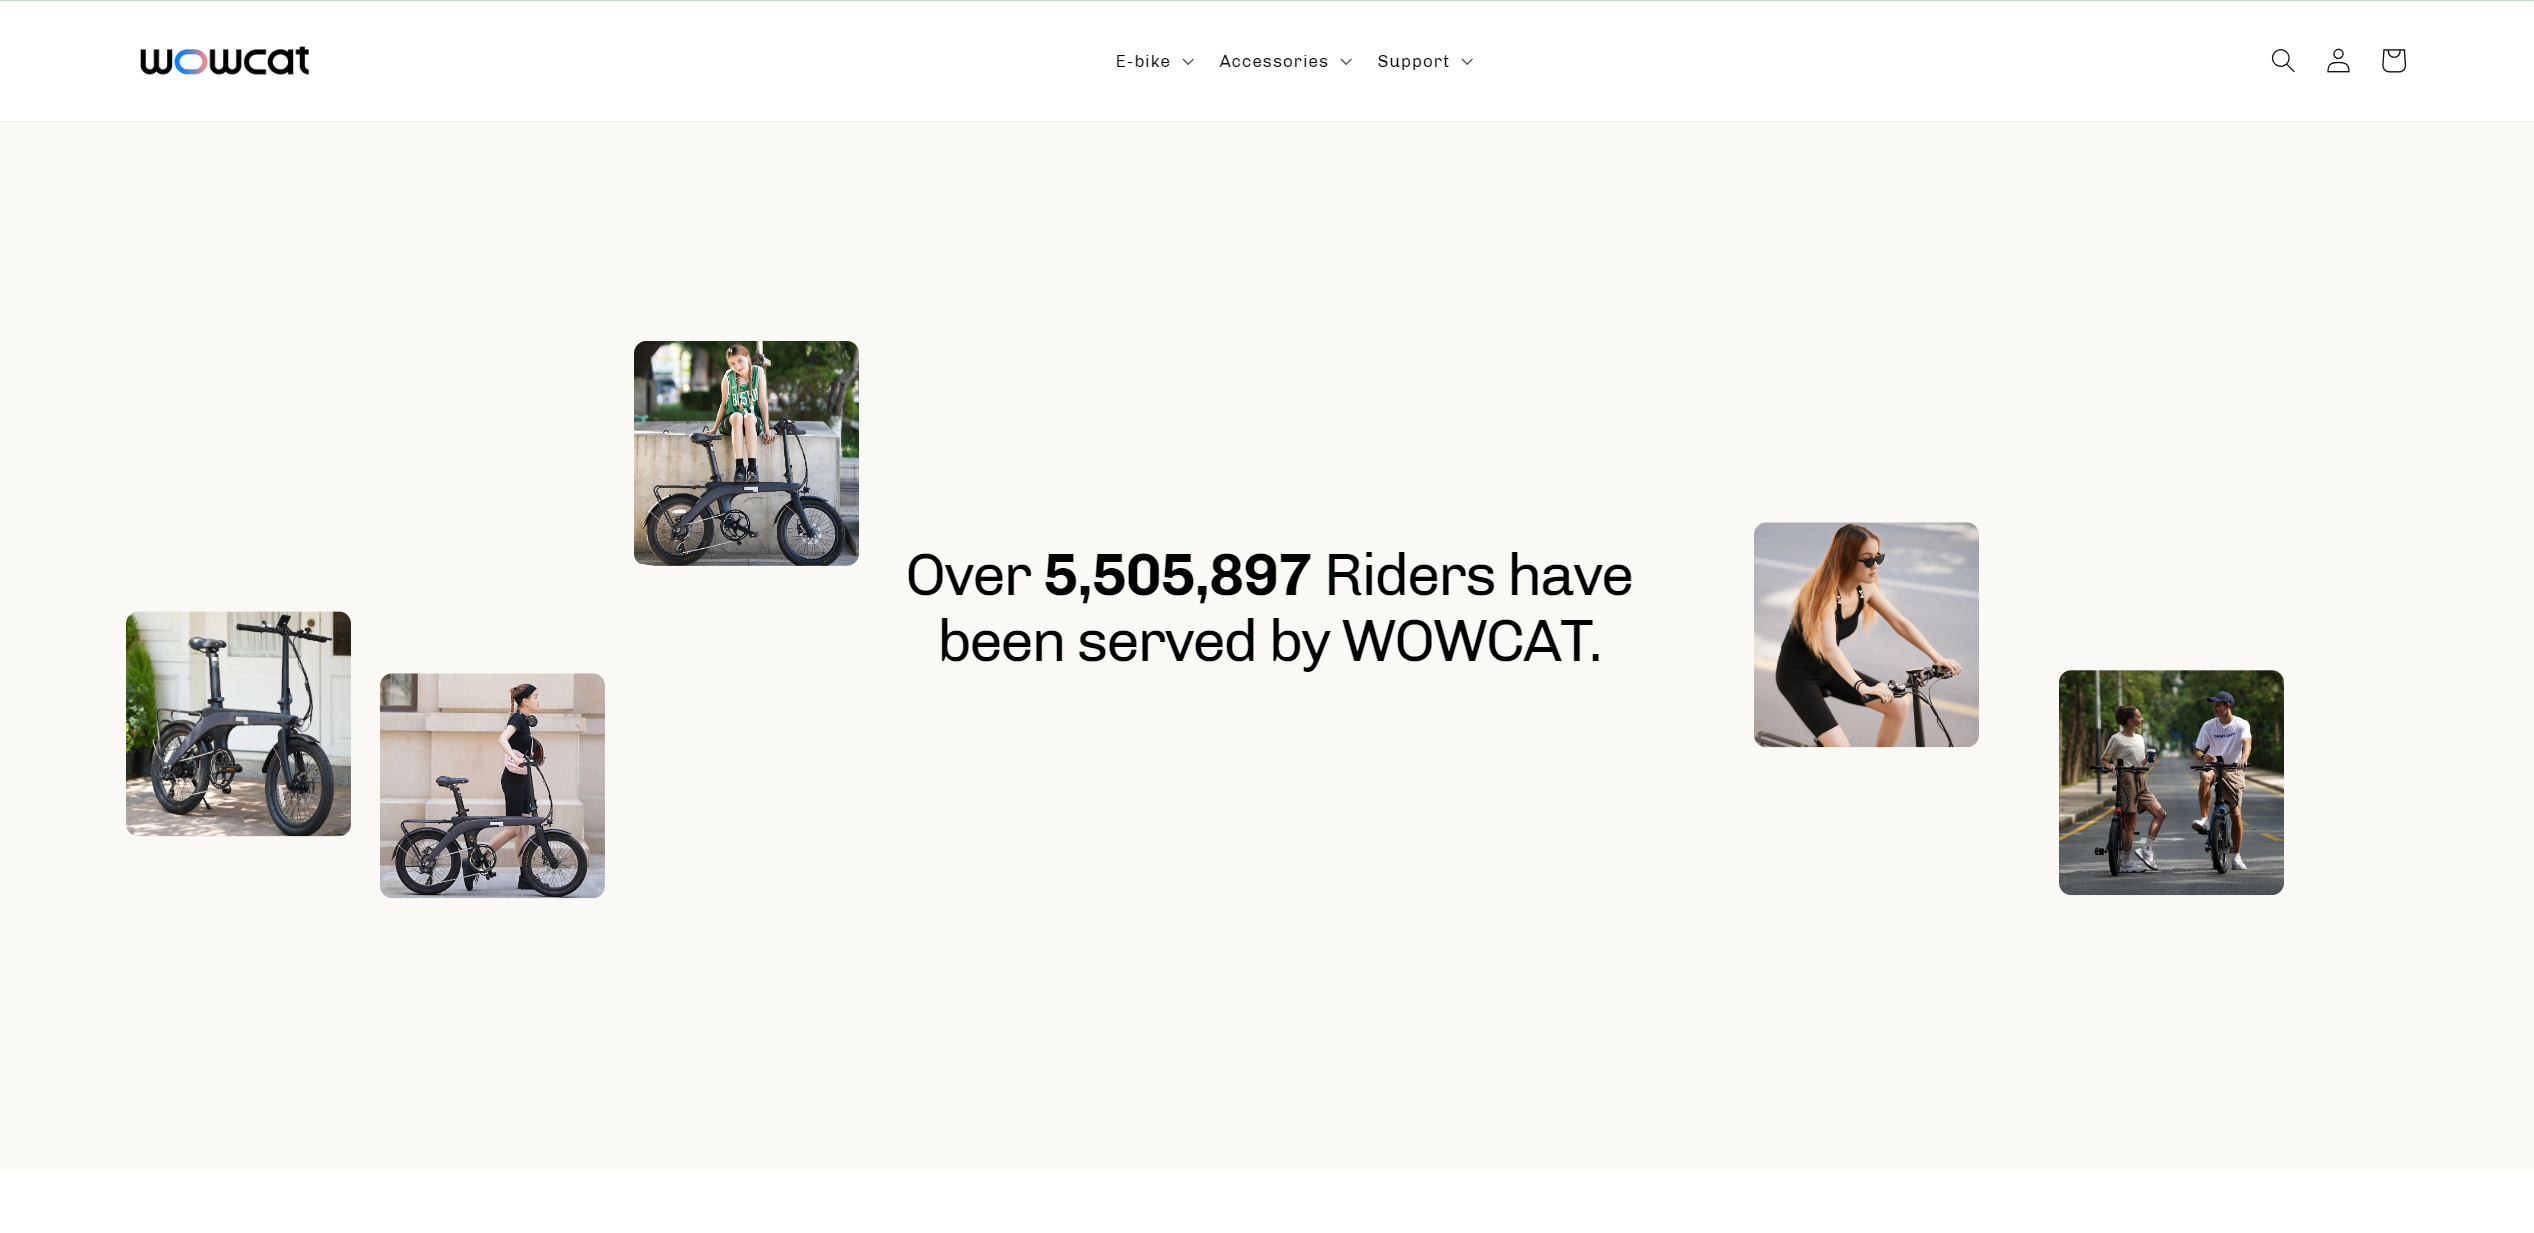Select photo of girl in green jersey
Viewport: 2534px width, 1233px height.
click(746, 453)
